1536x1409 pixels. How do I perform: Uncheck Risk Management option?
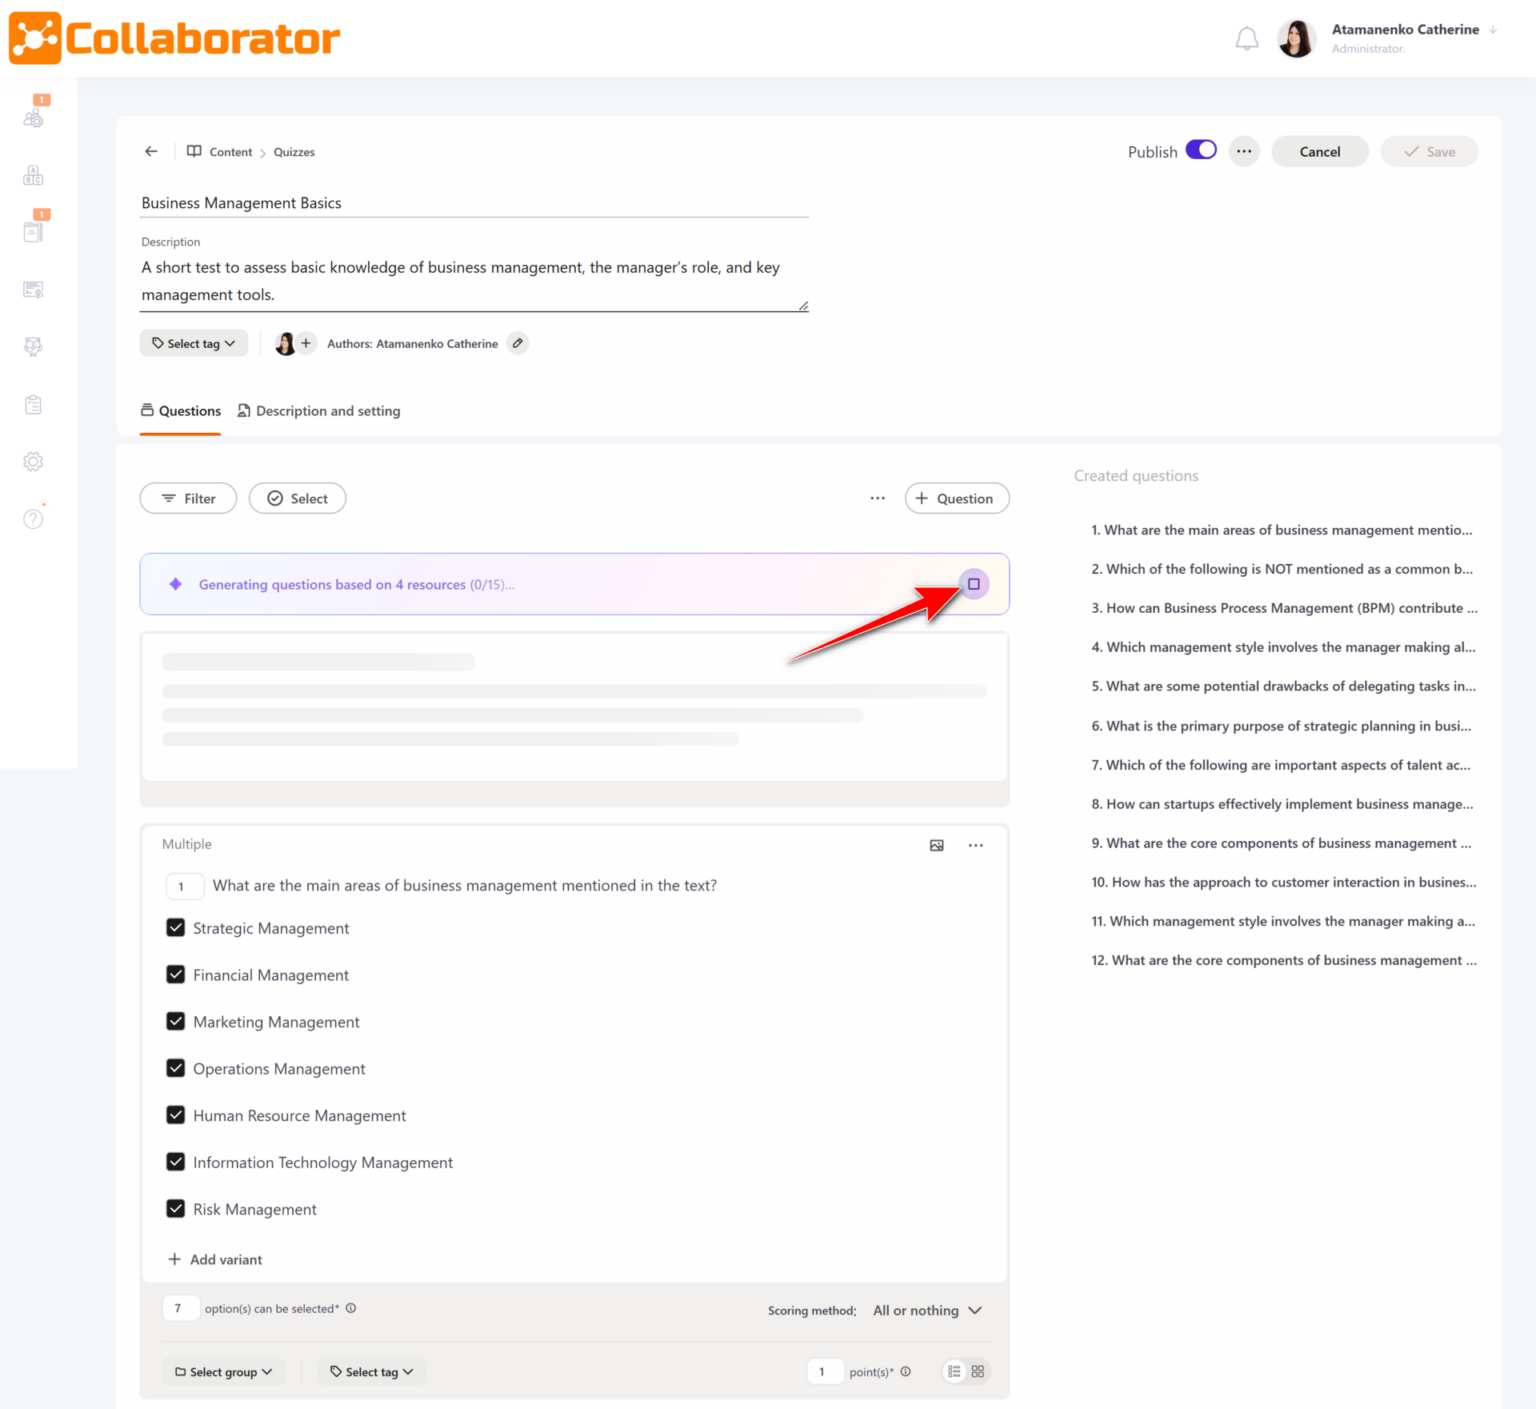coord(176,1209)
